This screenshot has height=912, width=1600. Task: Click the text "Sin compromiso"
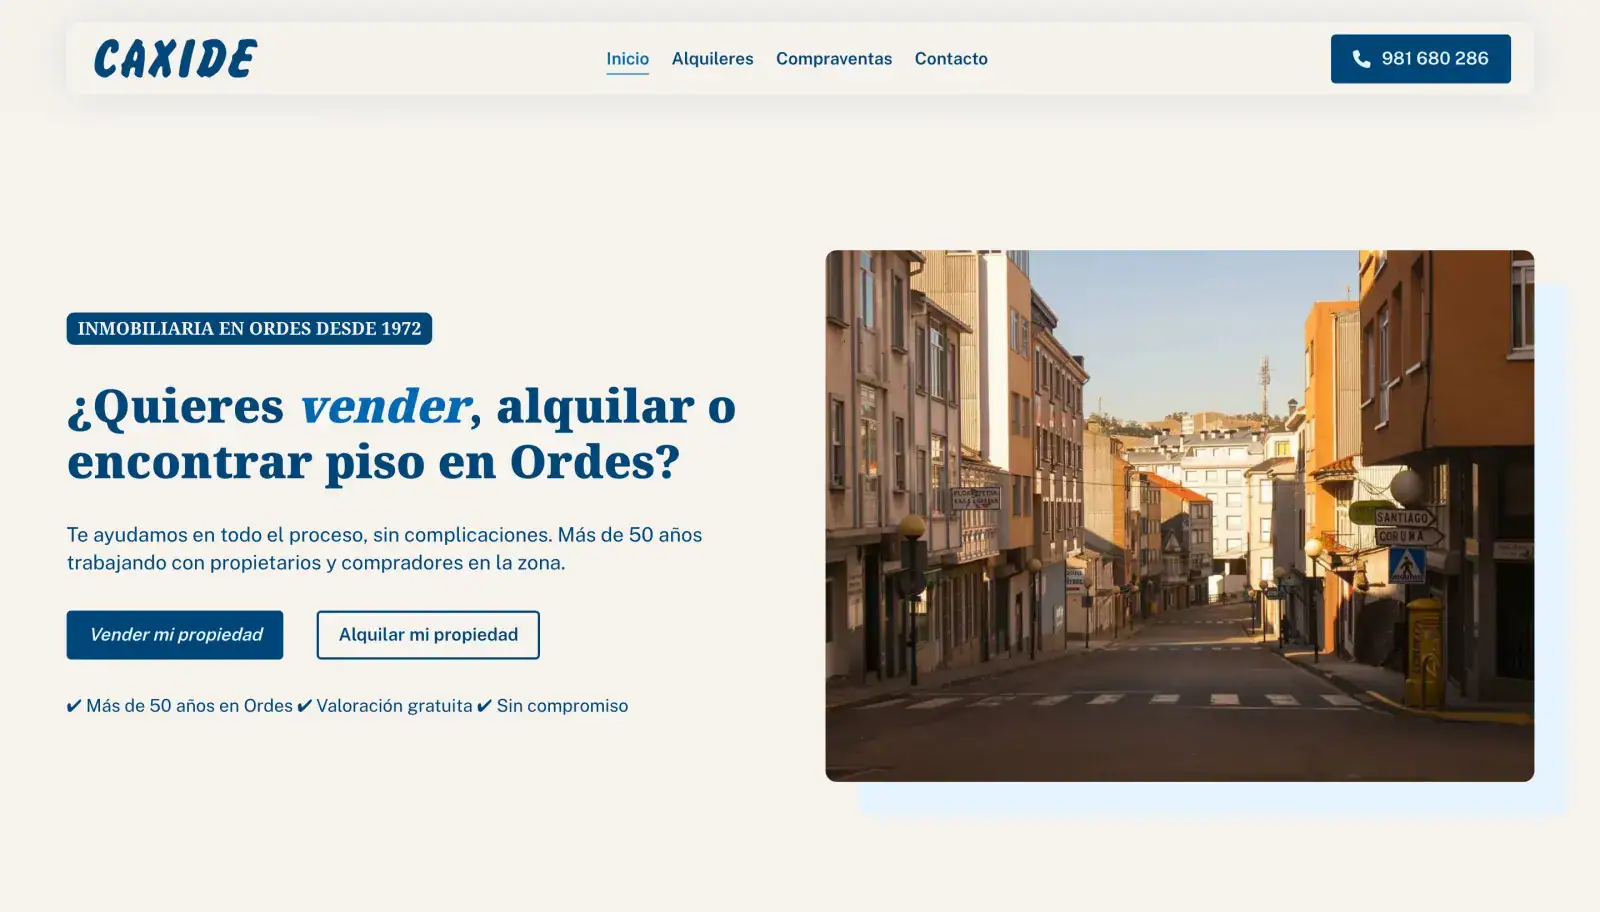click(562, 706)
